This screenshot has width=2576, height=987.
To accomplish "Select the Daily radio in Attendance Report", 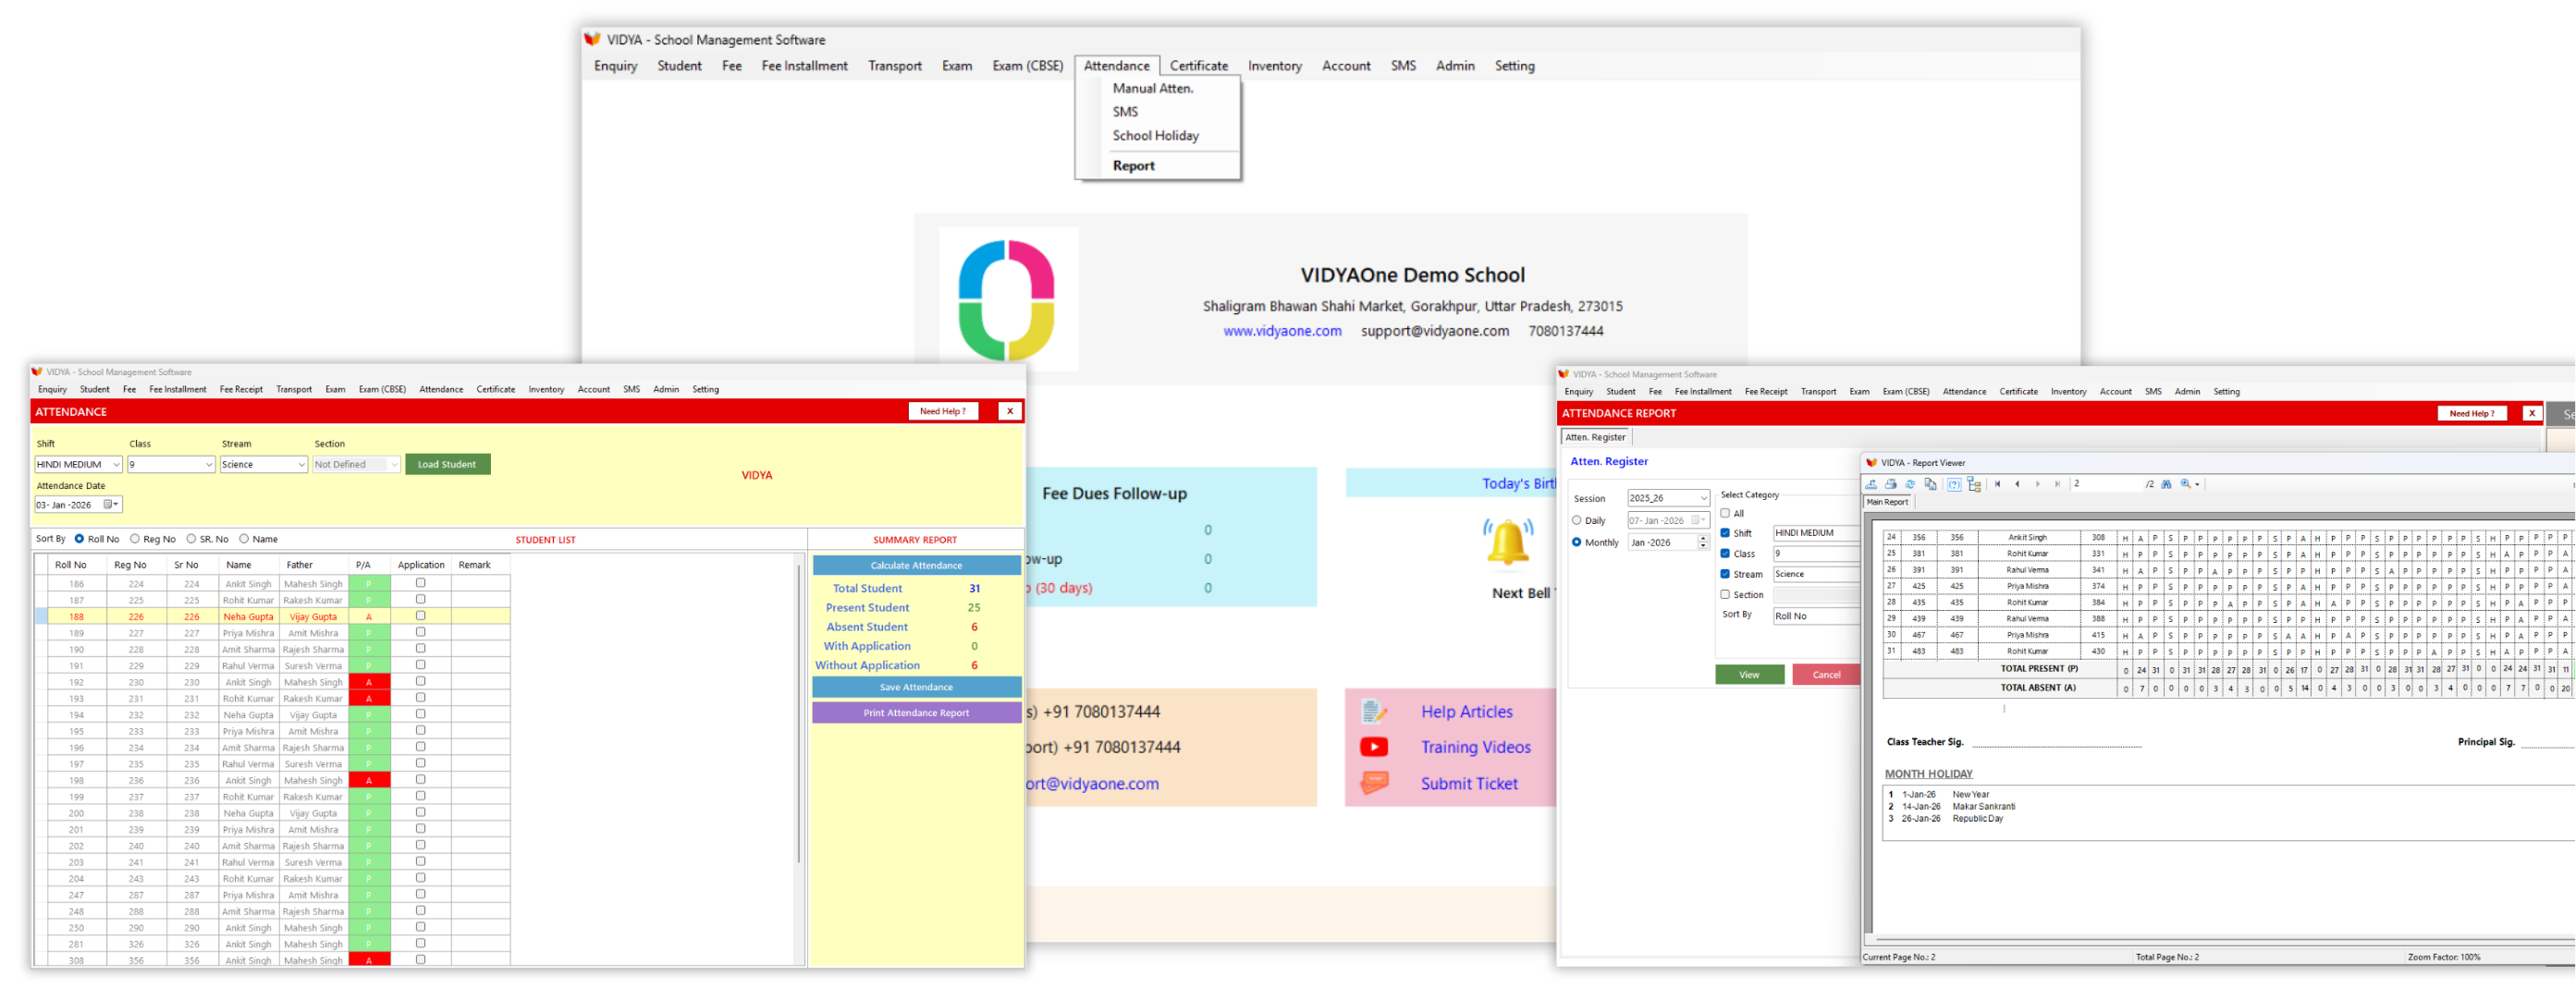I will click(1577, 521).
